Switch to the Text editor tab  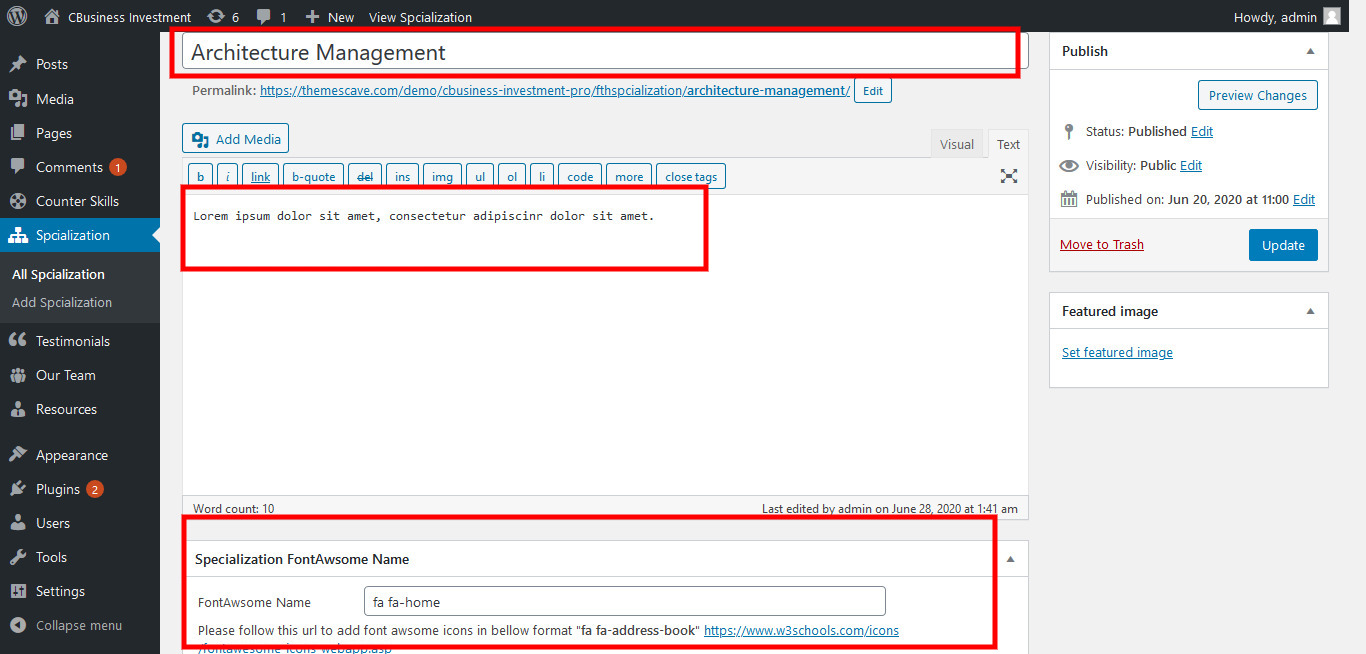click(1009, 144)
